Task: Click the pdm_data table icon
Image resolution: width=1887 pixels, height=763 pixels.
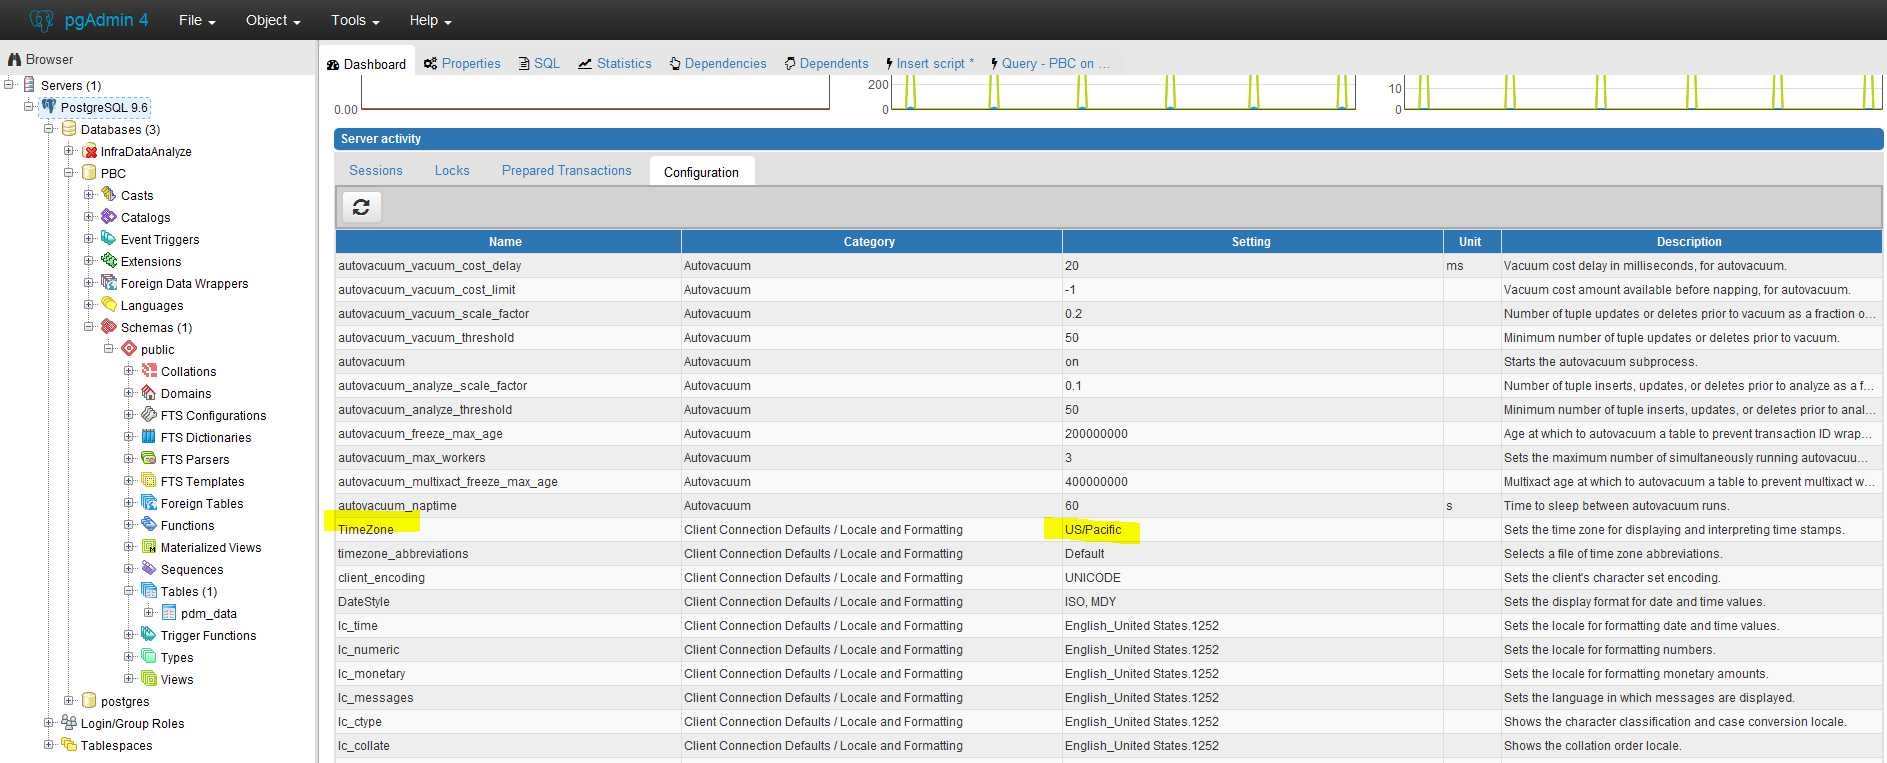Action: (169, 613)
